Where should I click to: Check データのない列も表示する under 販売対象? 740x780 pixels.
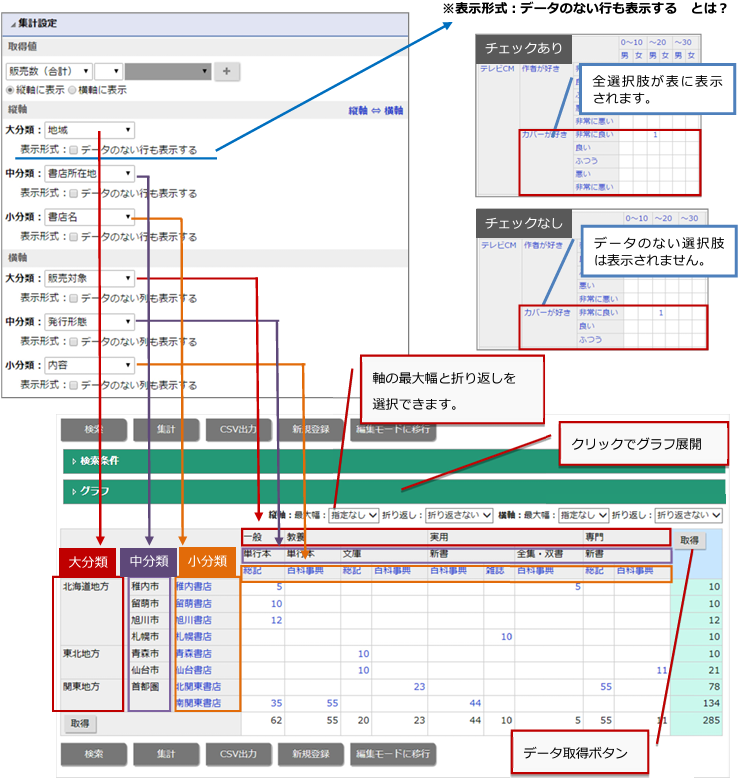pos(74,298)
